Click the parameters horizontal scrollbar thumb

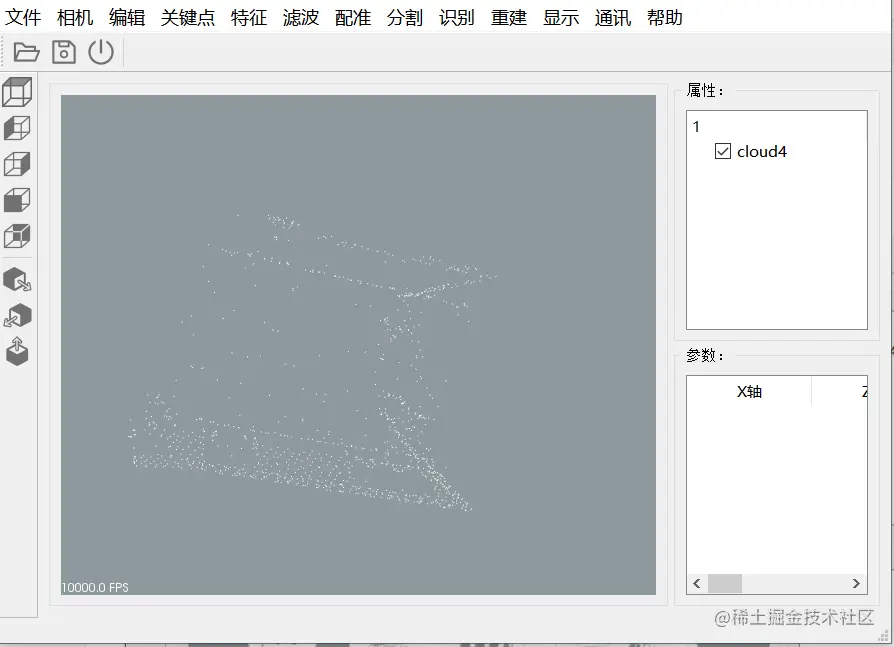coord(725,583)
